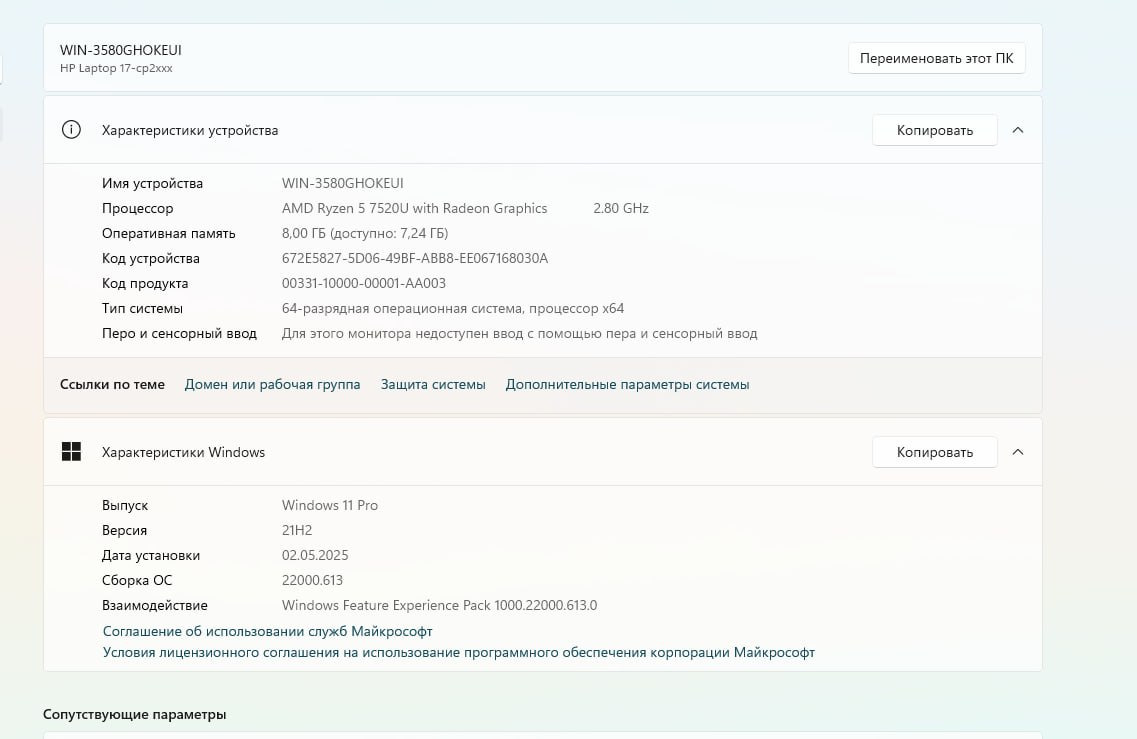Viewport: 1137px width, 739px height.
Task: Click the Windows 11 Pro edition value
Action: pos(330,505)
